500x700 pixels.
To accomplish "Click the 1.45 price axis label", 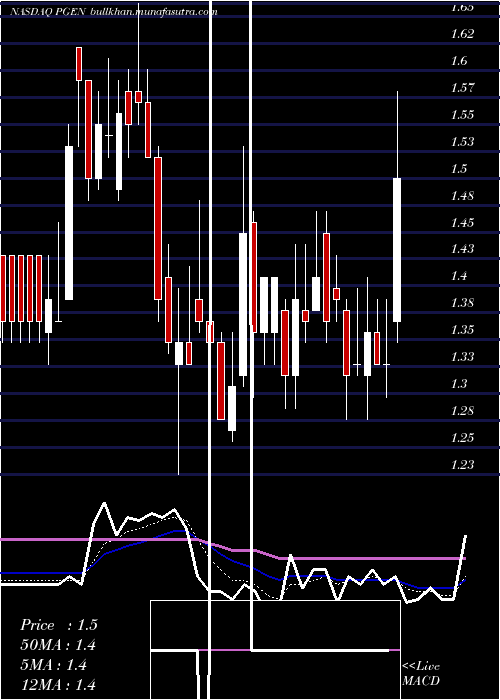I will 462,222.
